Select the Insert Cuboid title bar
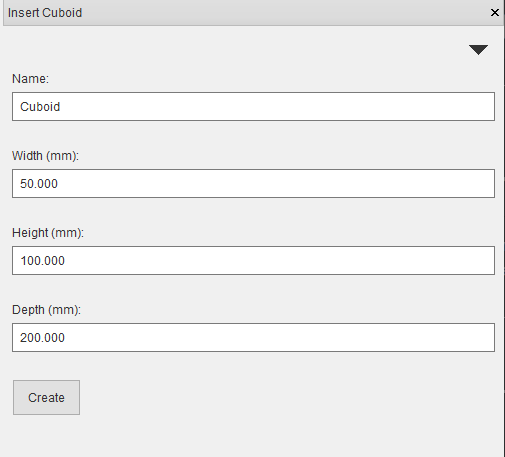 tap(253, 13)
